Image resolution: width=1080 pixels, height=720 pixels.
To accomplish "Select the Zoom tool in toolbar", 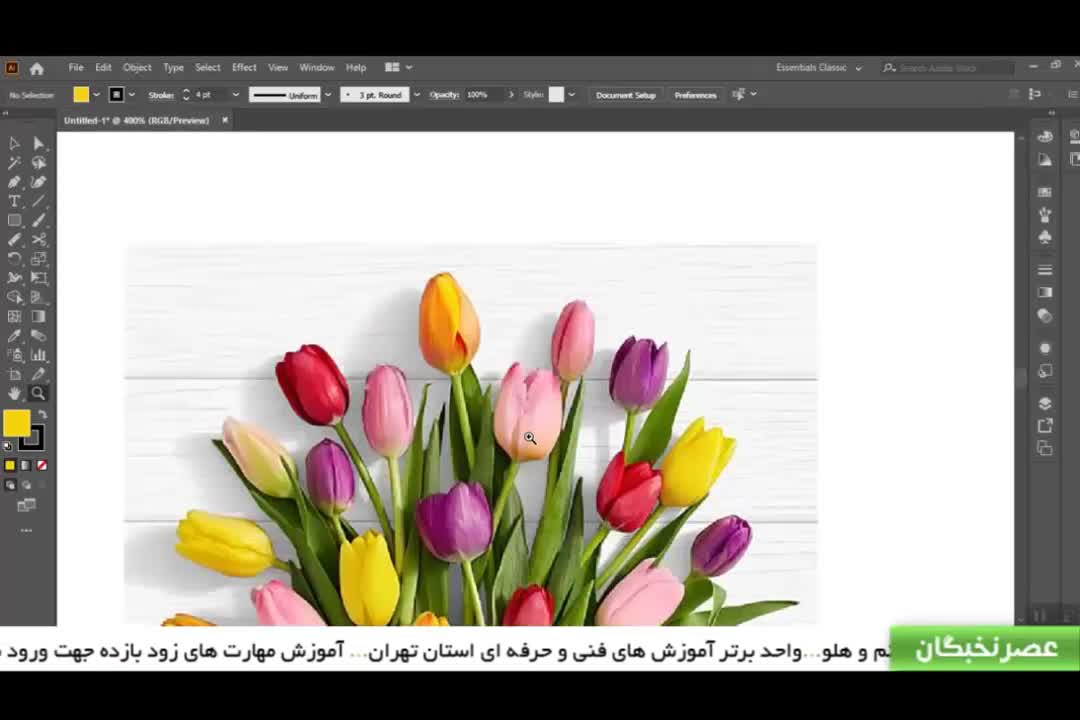I will coord(38,393).
